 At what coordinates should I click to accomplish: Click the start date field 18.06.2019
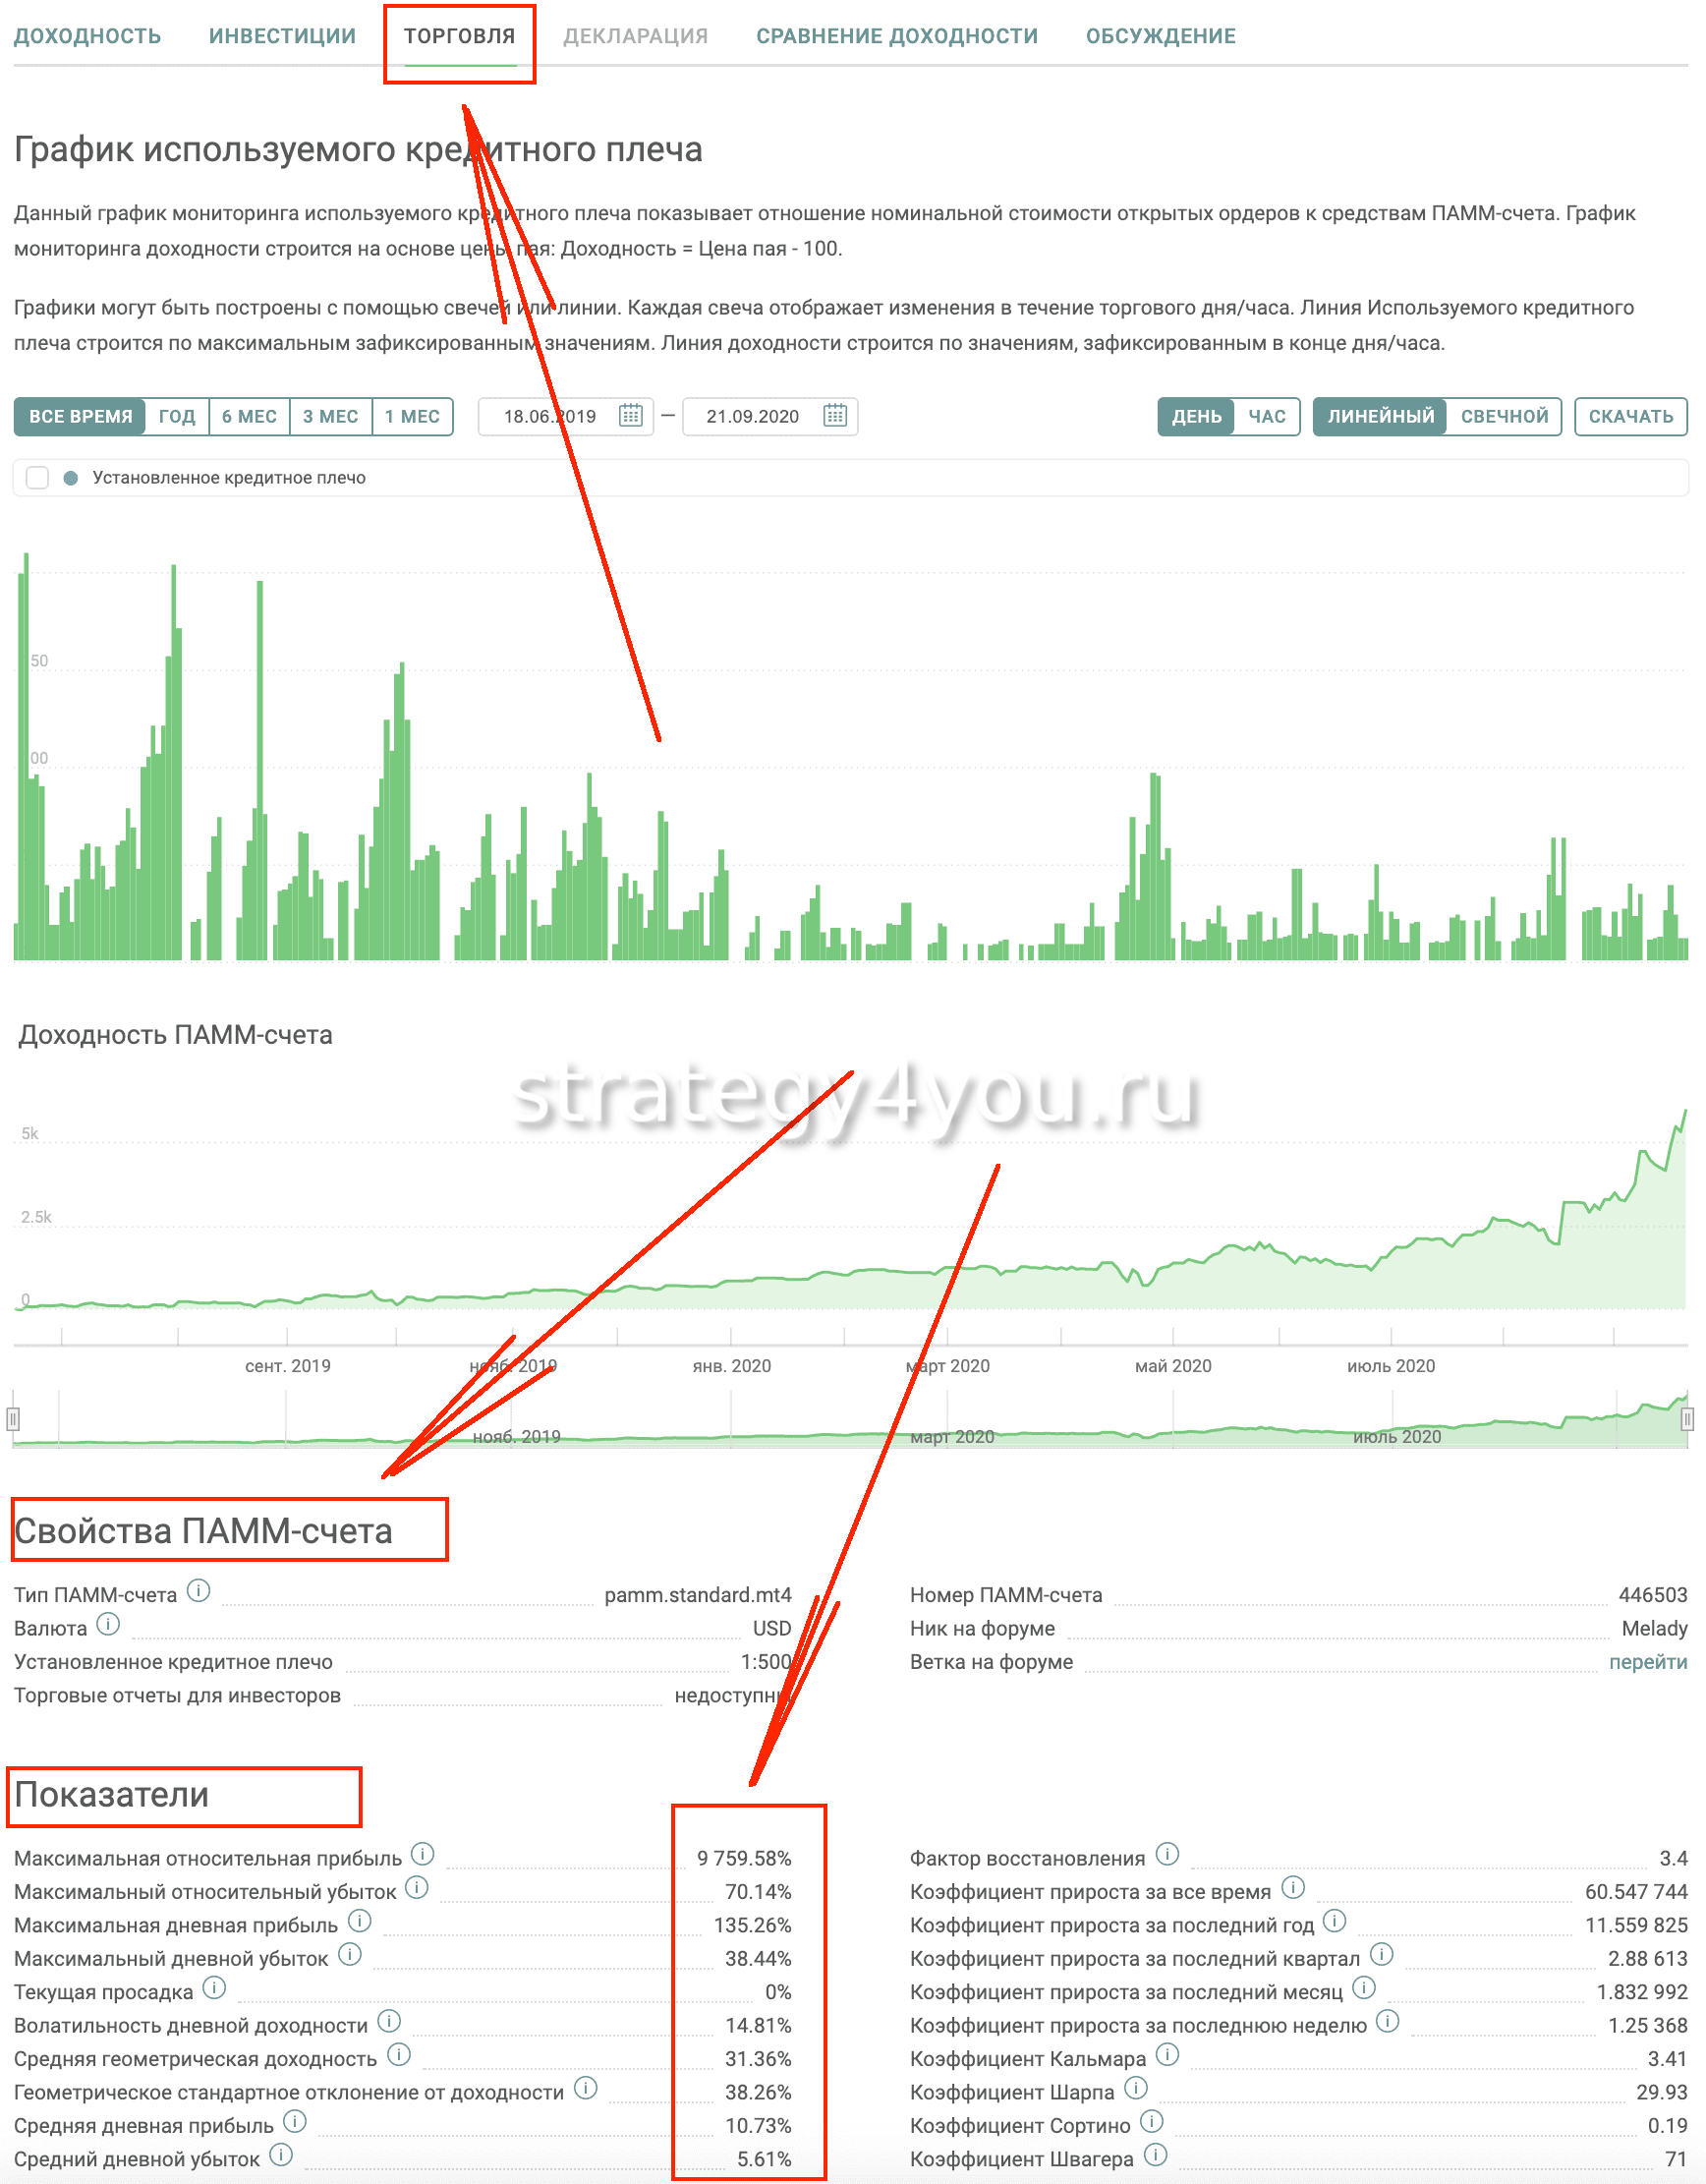(x=549, y=417)
